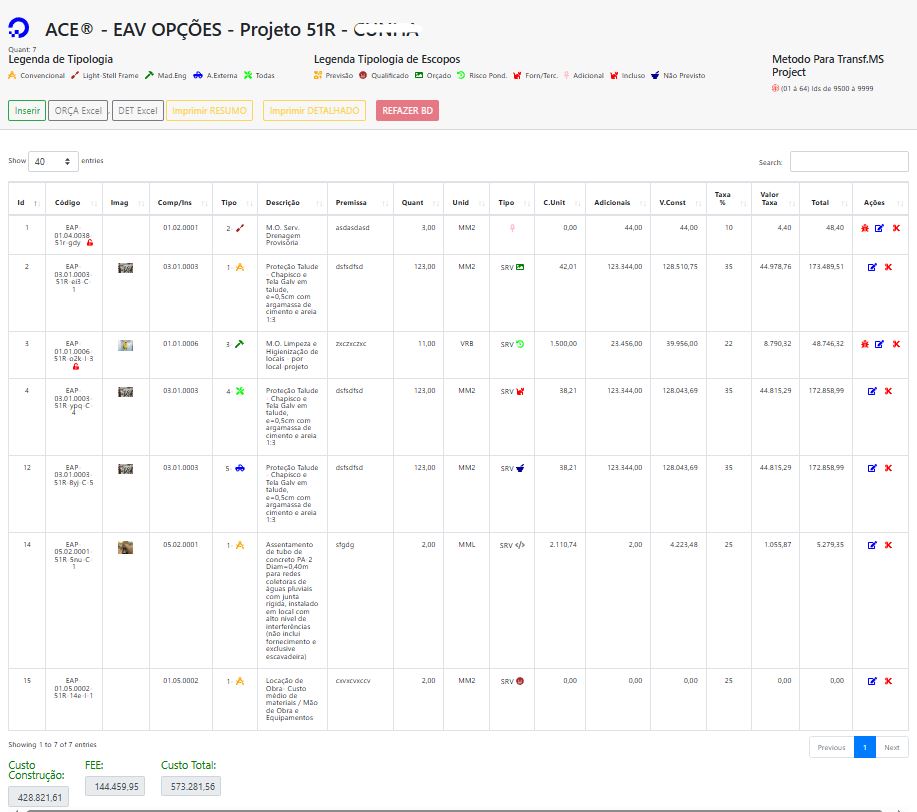Click the REFAZER BD button
Screen dimensions: 917x812
pyautogui.click(x=407, y=111)
